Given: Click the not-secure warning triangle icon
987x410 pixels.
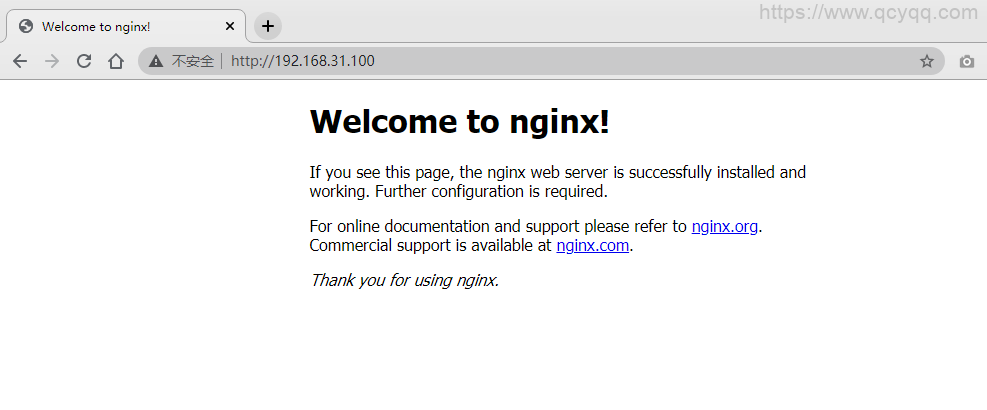Looking at the screenshot, I should coord(155,61).
